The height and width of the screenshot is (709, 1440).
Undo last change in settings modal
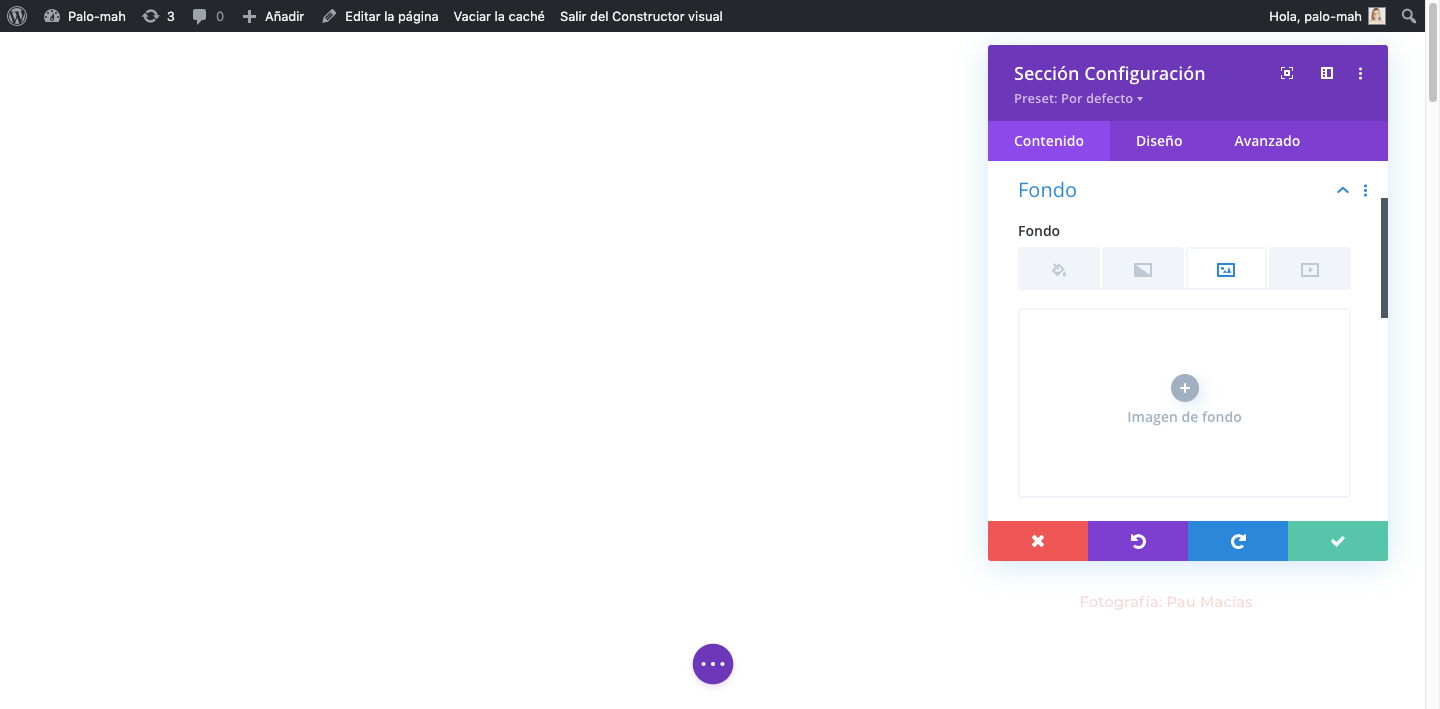click(1138, 541)
